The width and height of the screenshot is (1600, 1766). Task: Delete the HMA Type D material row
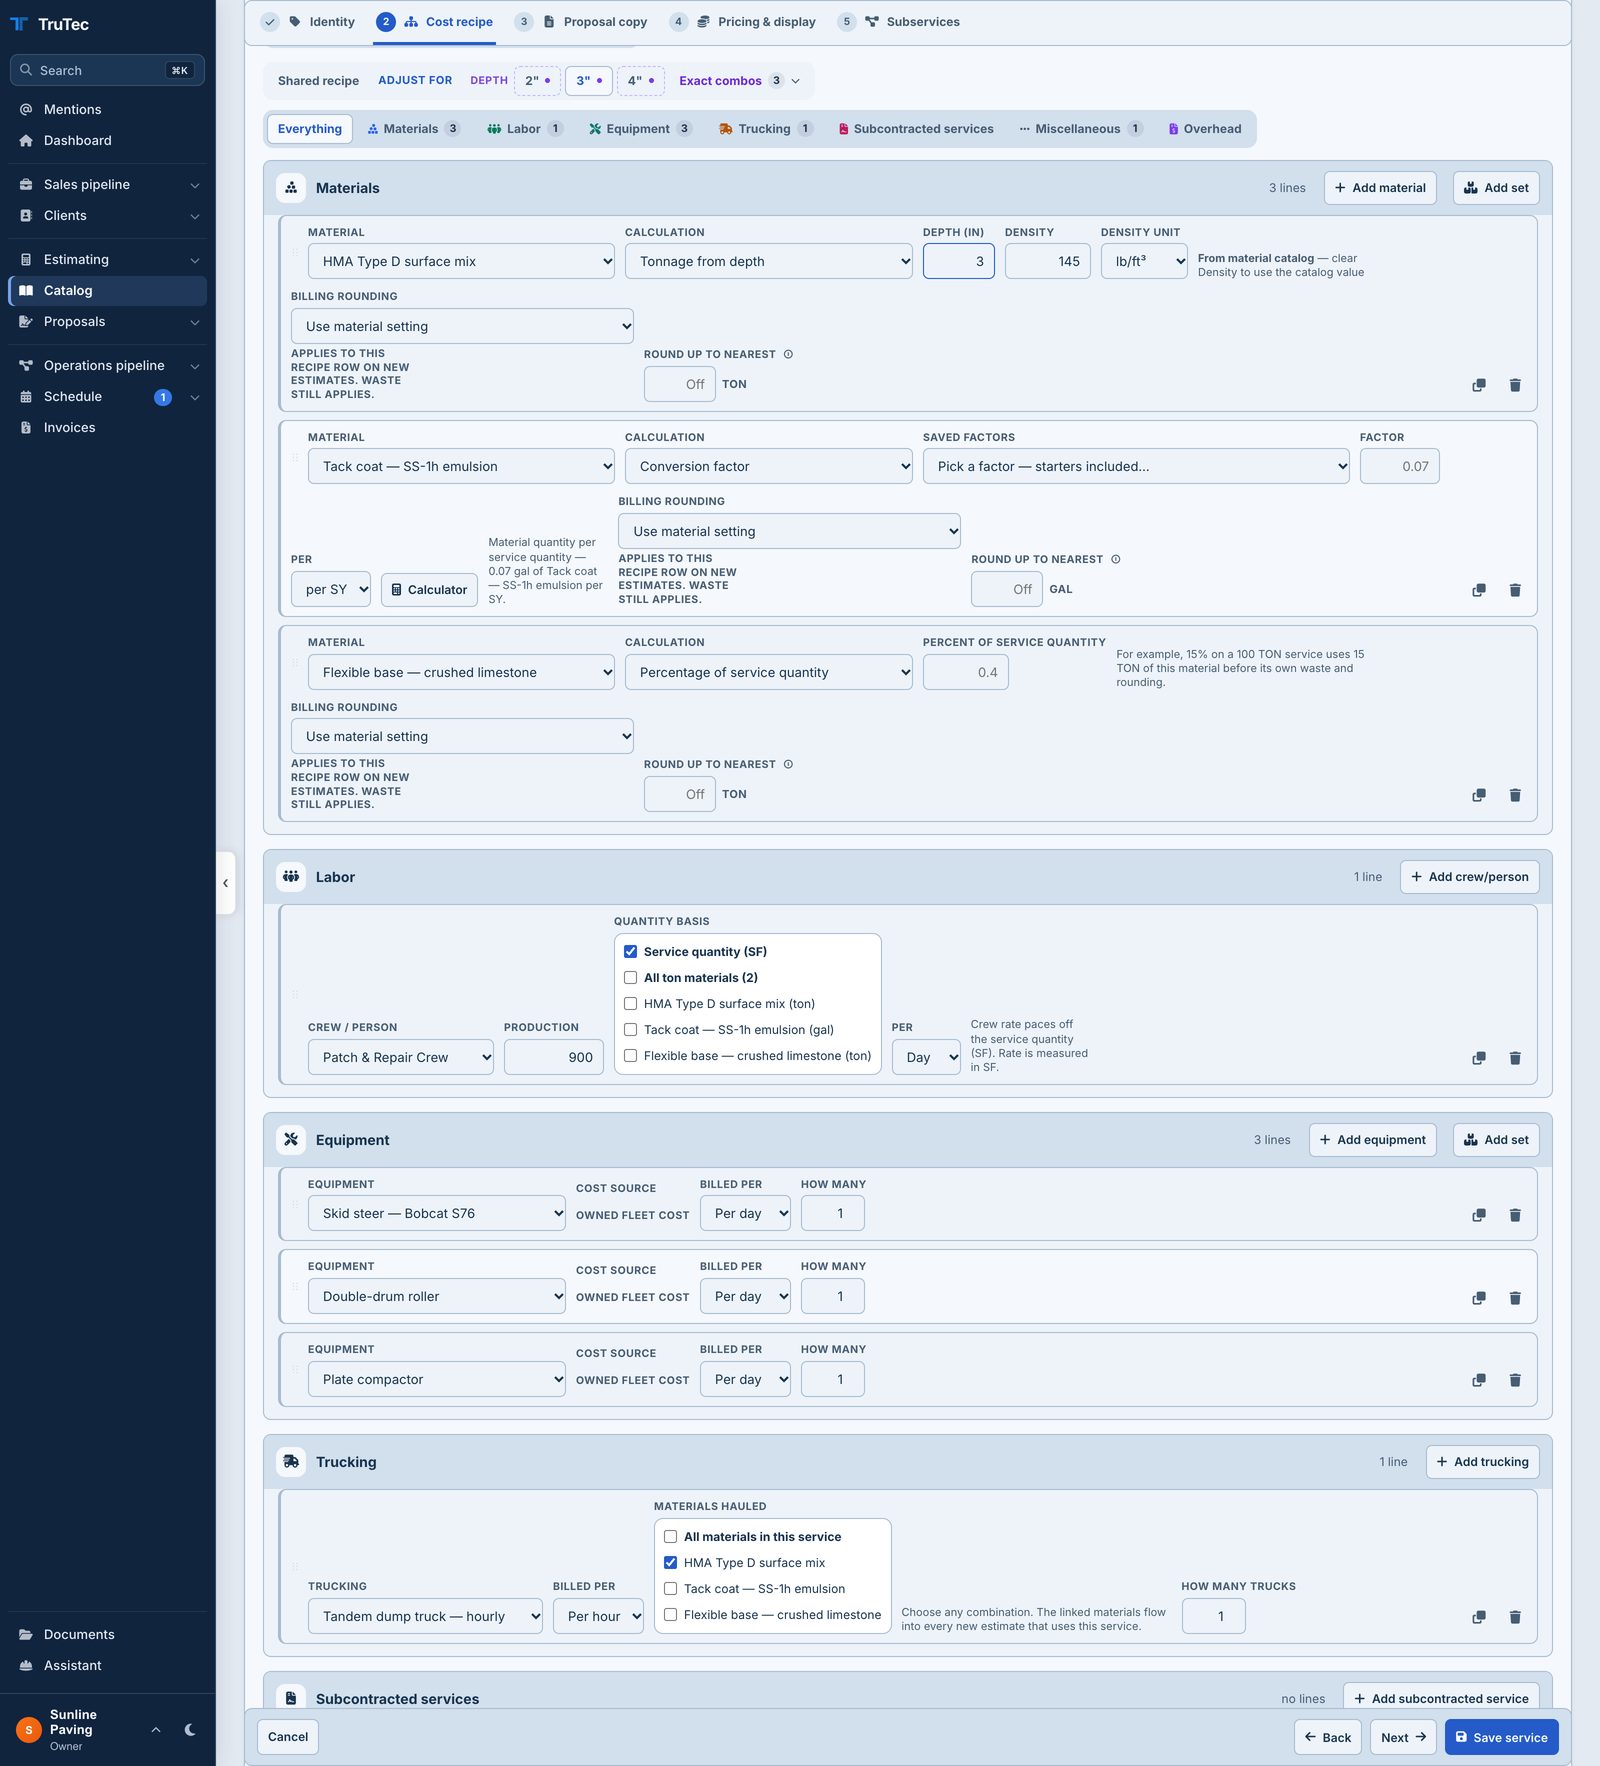pyautogui.click(x=1515, y=385)
